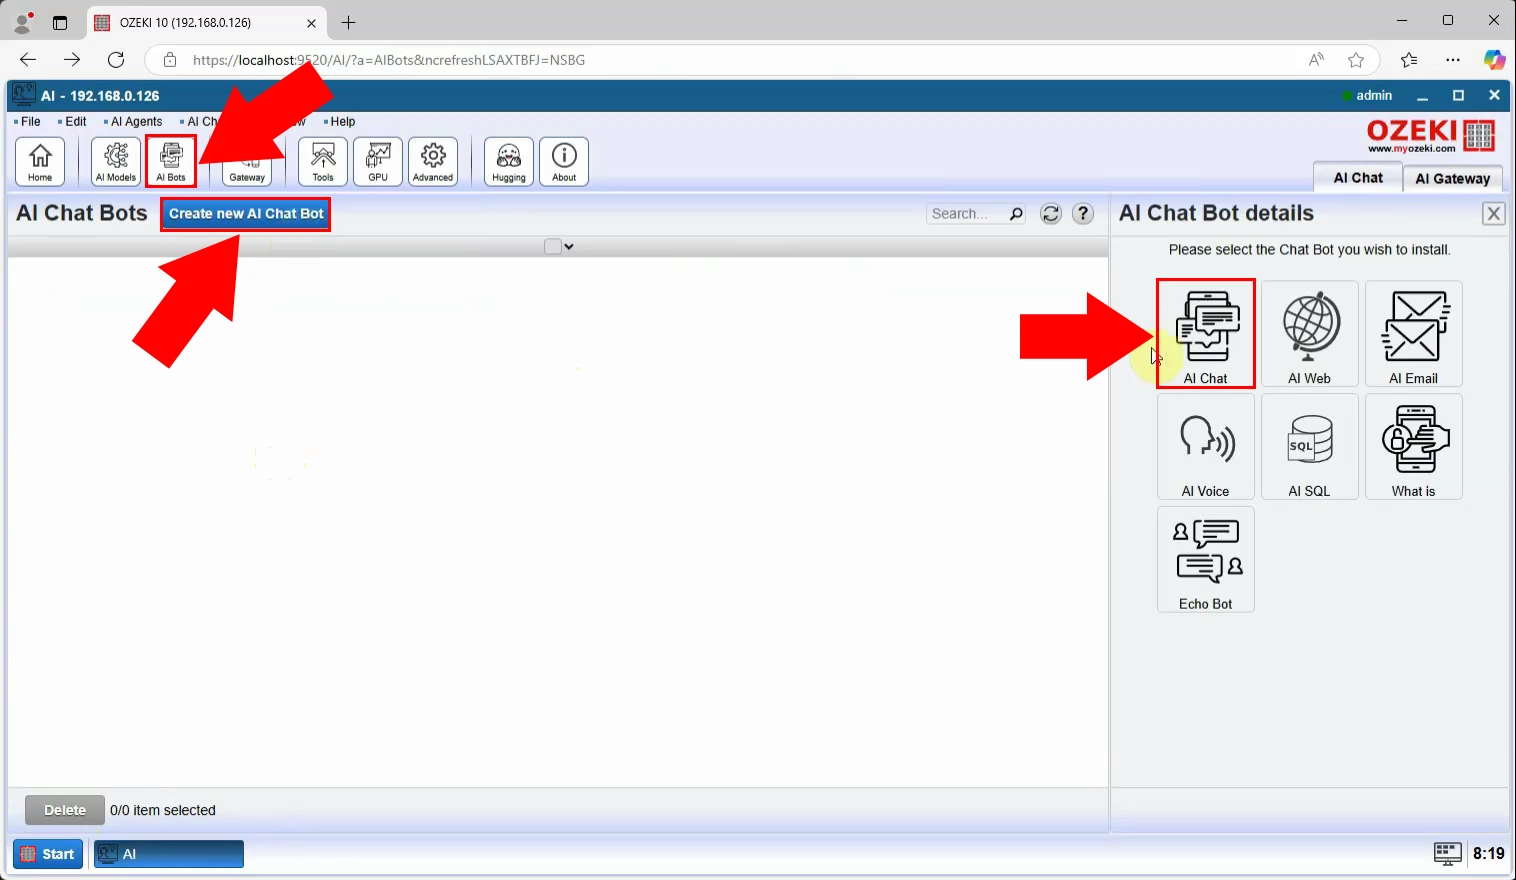Close the AI Chat Bot details panel
Image resolution: width=1516 pixels, height=880 pixels.
tap(1494, 213)
